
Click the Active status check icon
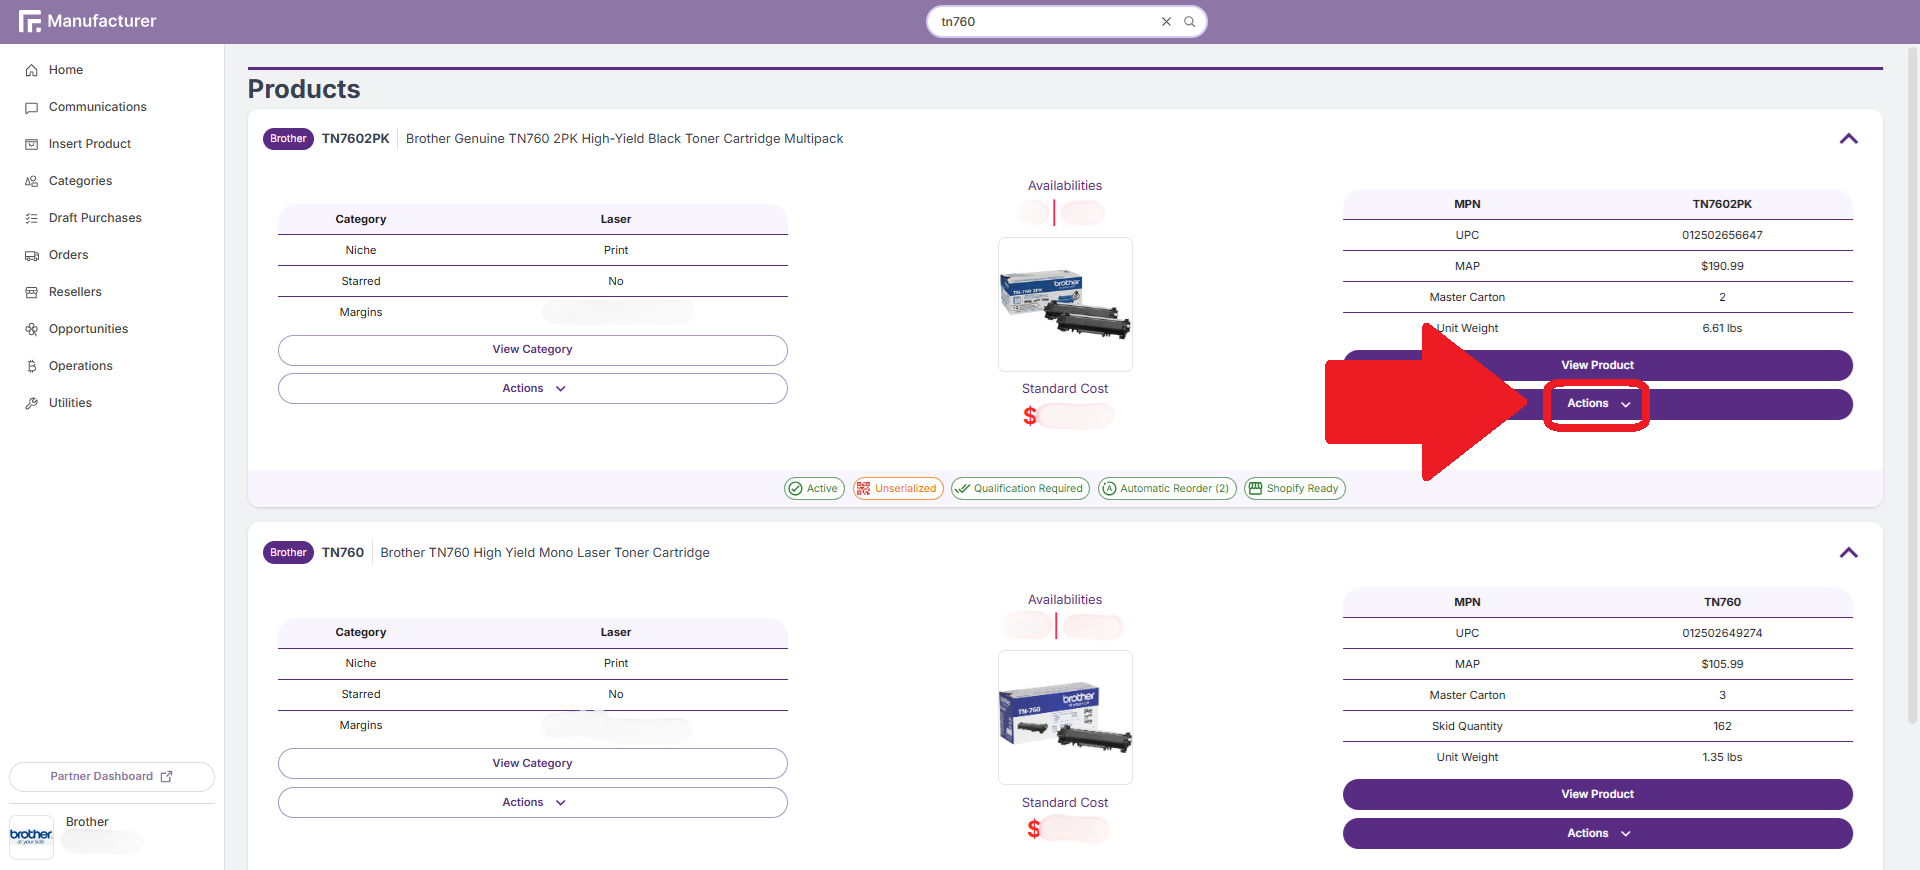pyautogui.click(x=795, y=489)
